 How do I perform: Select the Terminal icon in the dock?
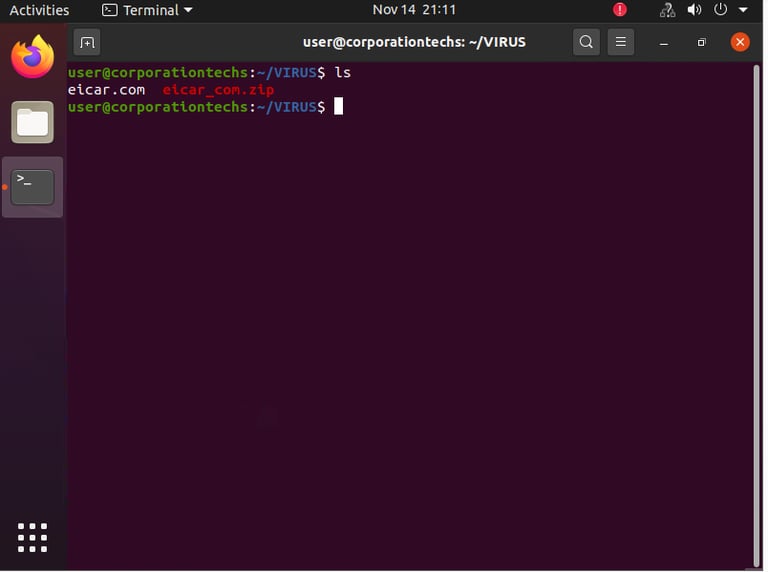click(x=32, y=187)
